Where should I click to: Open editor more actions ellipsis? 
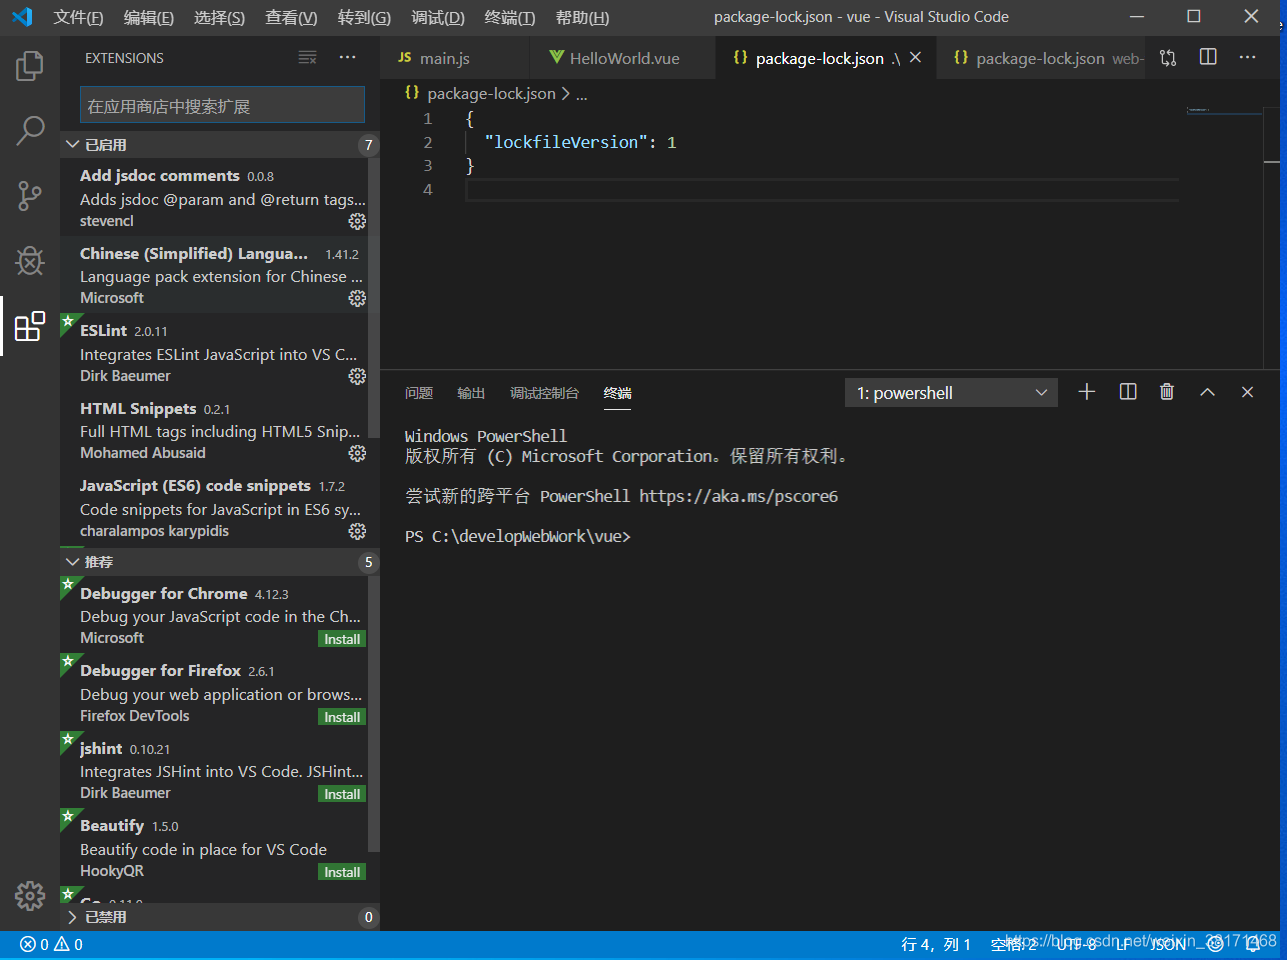[x=1247, y=57]
